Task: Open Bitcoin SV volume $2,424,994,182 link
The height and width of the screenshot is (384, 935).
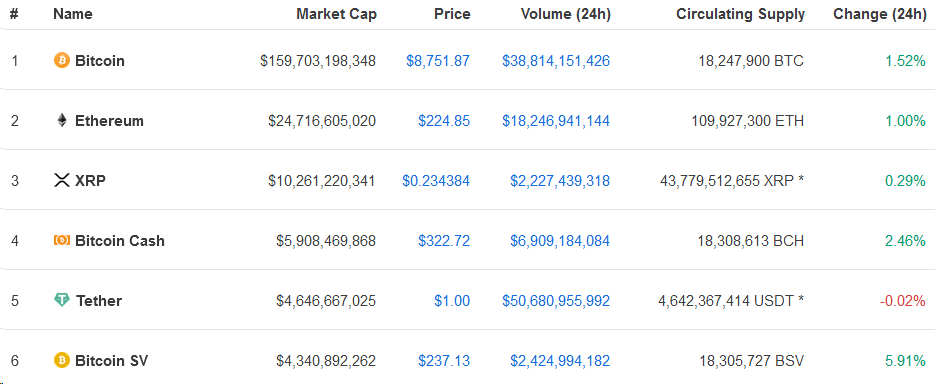Action: click(560, 361)
